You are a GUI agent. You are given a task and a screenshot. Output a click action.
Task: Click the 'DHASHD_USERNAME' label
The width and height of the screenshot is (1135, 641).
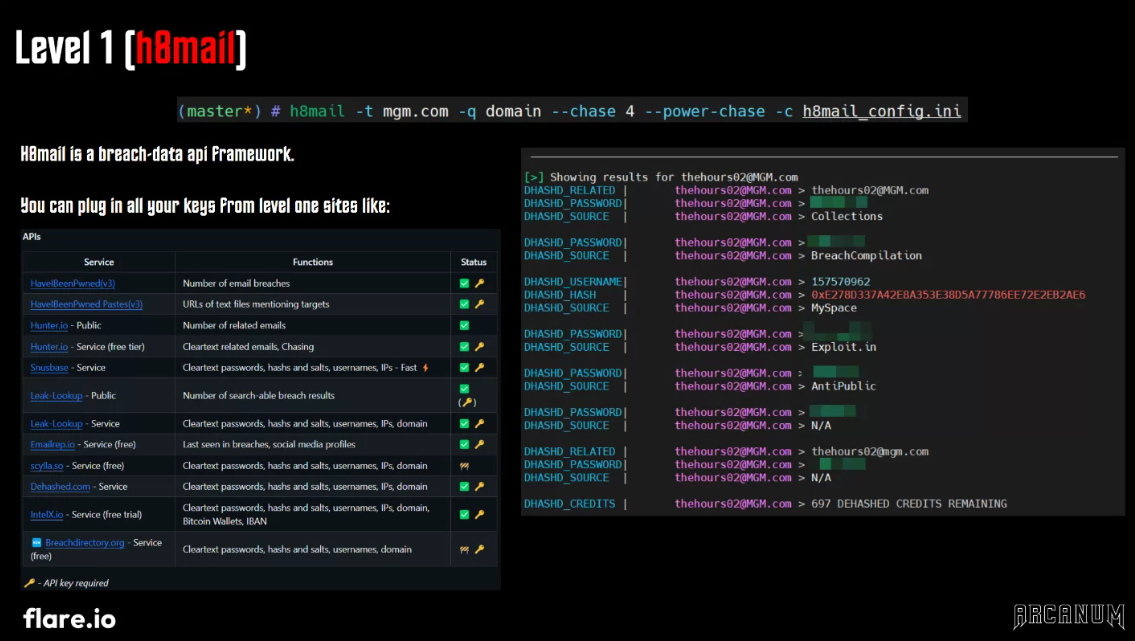[573, 281]
